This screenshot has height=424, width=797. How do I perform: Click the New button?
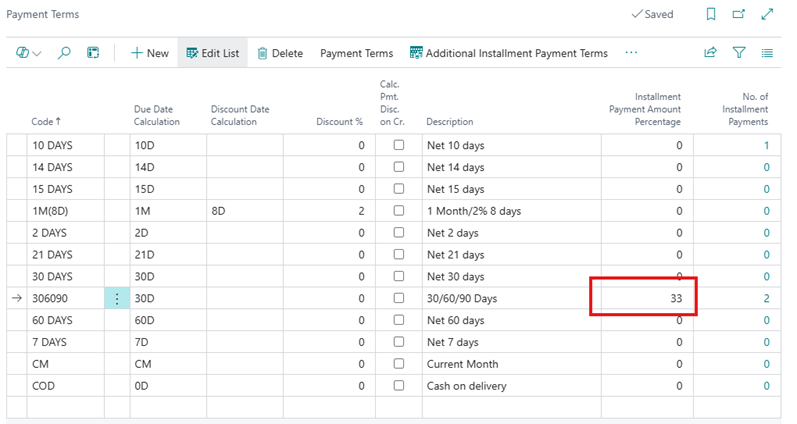[x=149, y=53]
